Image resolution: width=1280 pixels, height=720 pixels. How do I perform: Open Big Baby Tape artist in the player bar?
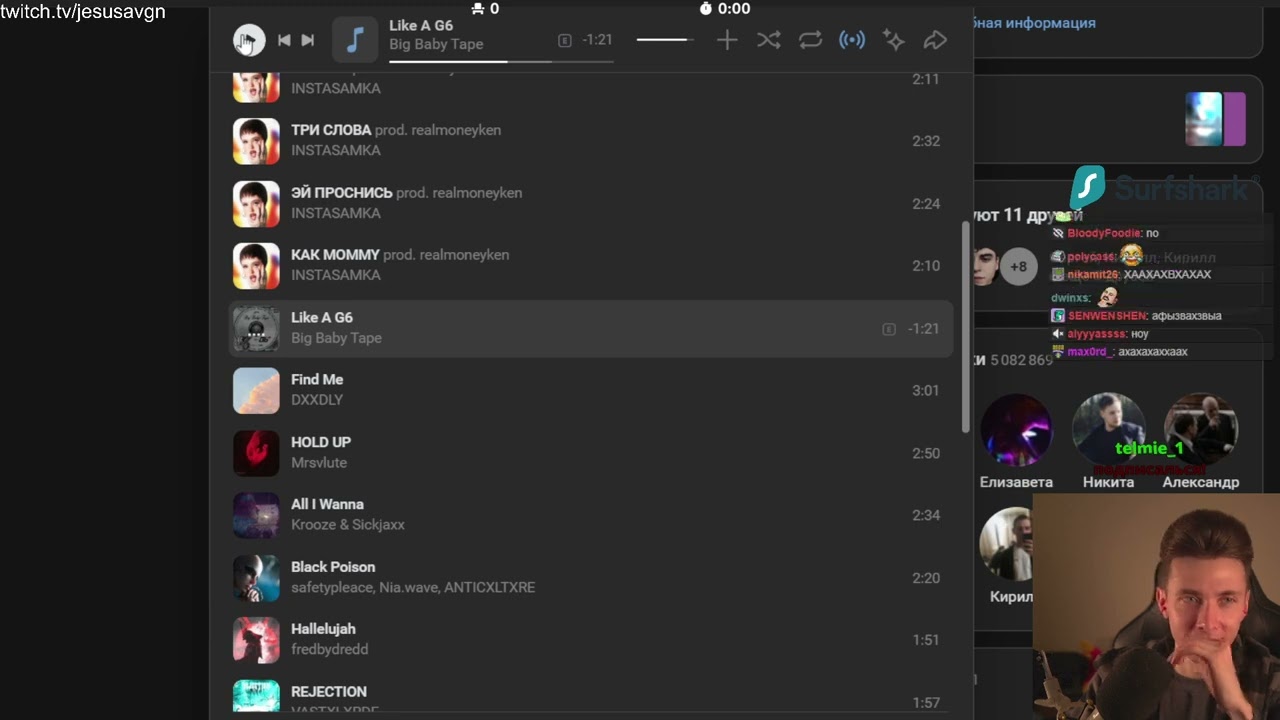pyautogui.click(x=436, y=44)
